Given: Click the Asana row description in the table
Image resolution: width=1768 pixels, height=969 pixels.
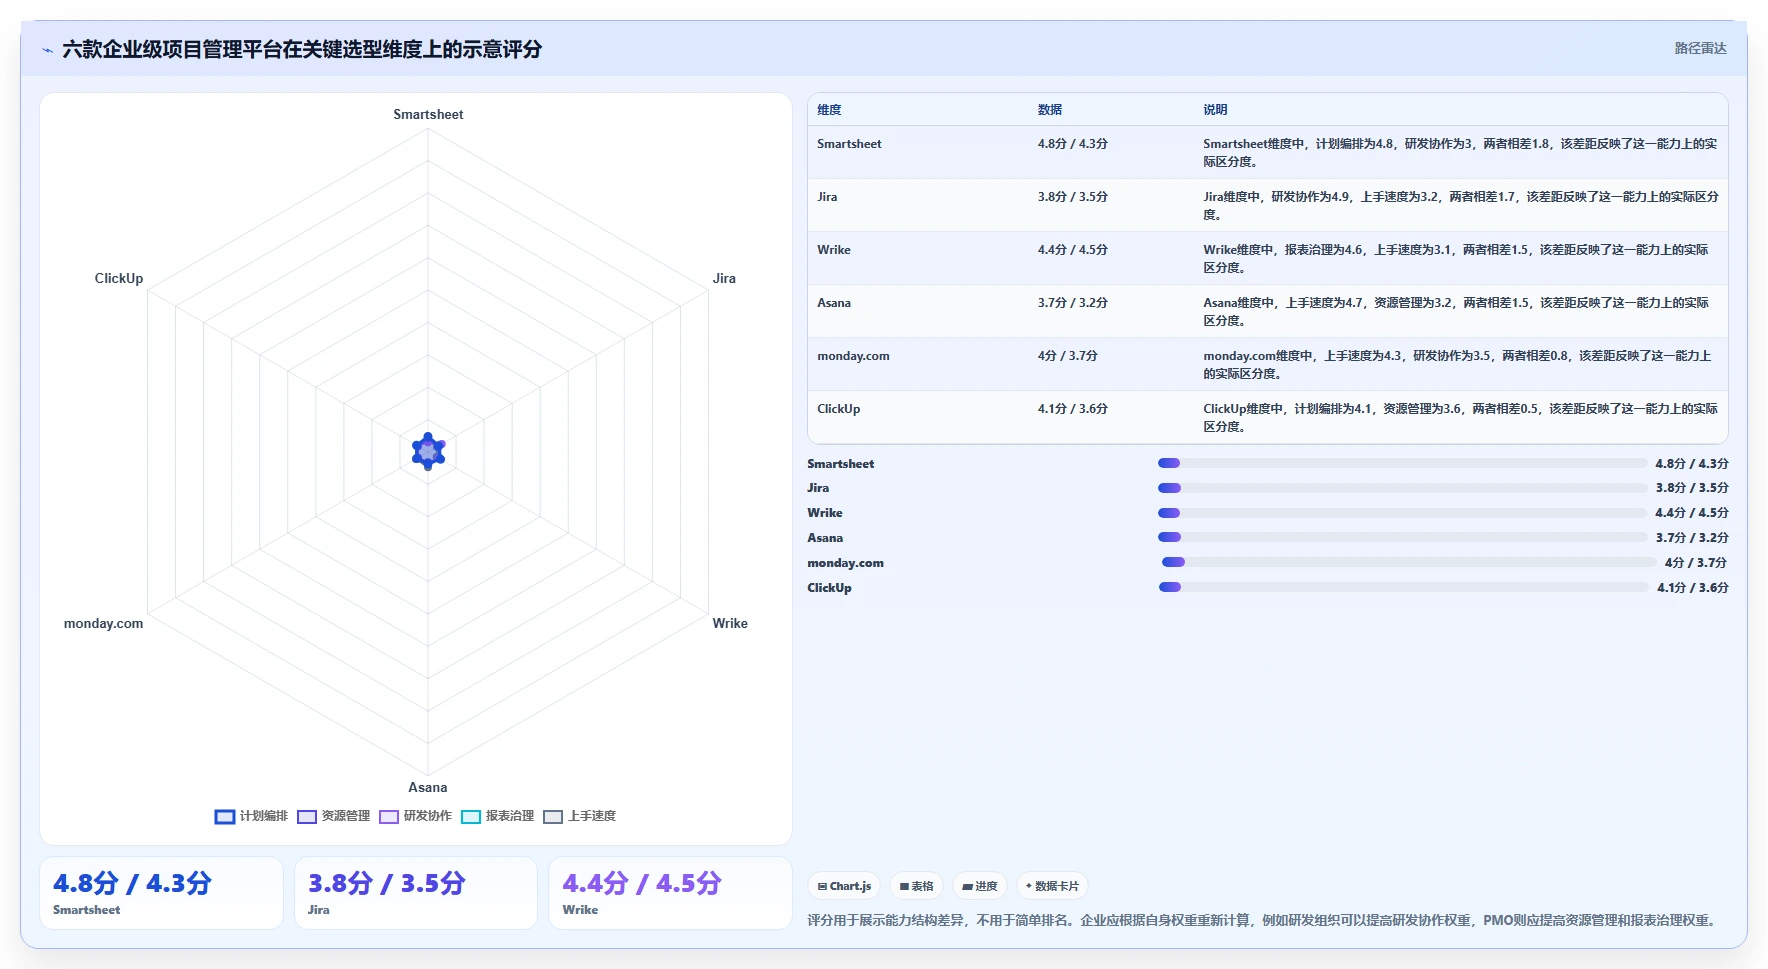Looking at the screenshot, I should 1456,312.
